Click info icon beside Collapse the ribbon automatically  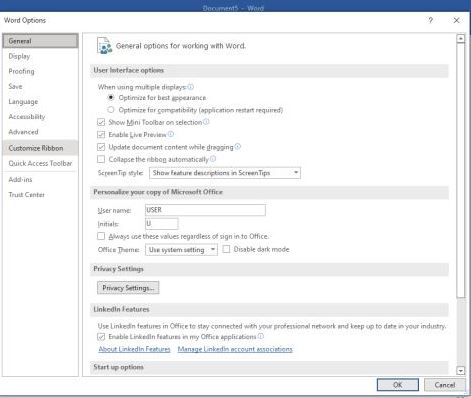tap(213, 159)
